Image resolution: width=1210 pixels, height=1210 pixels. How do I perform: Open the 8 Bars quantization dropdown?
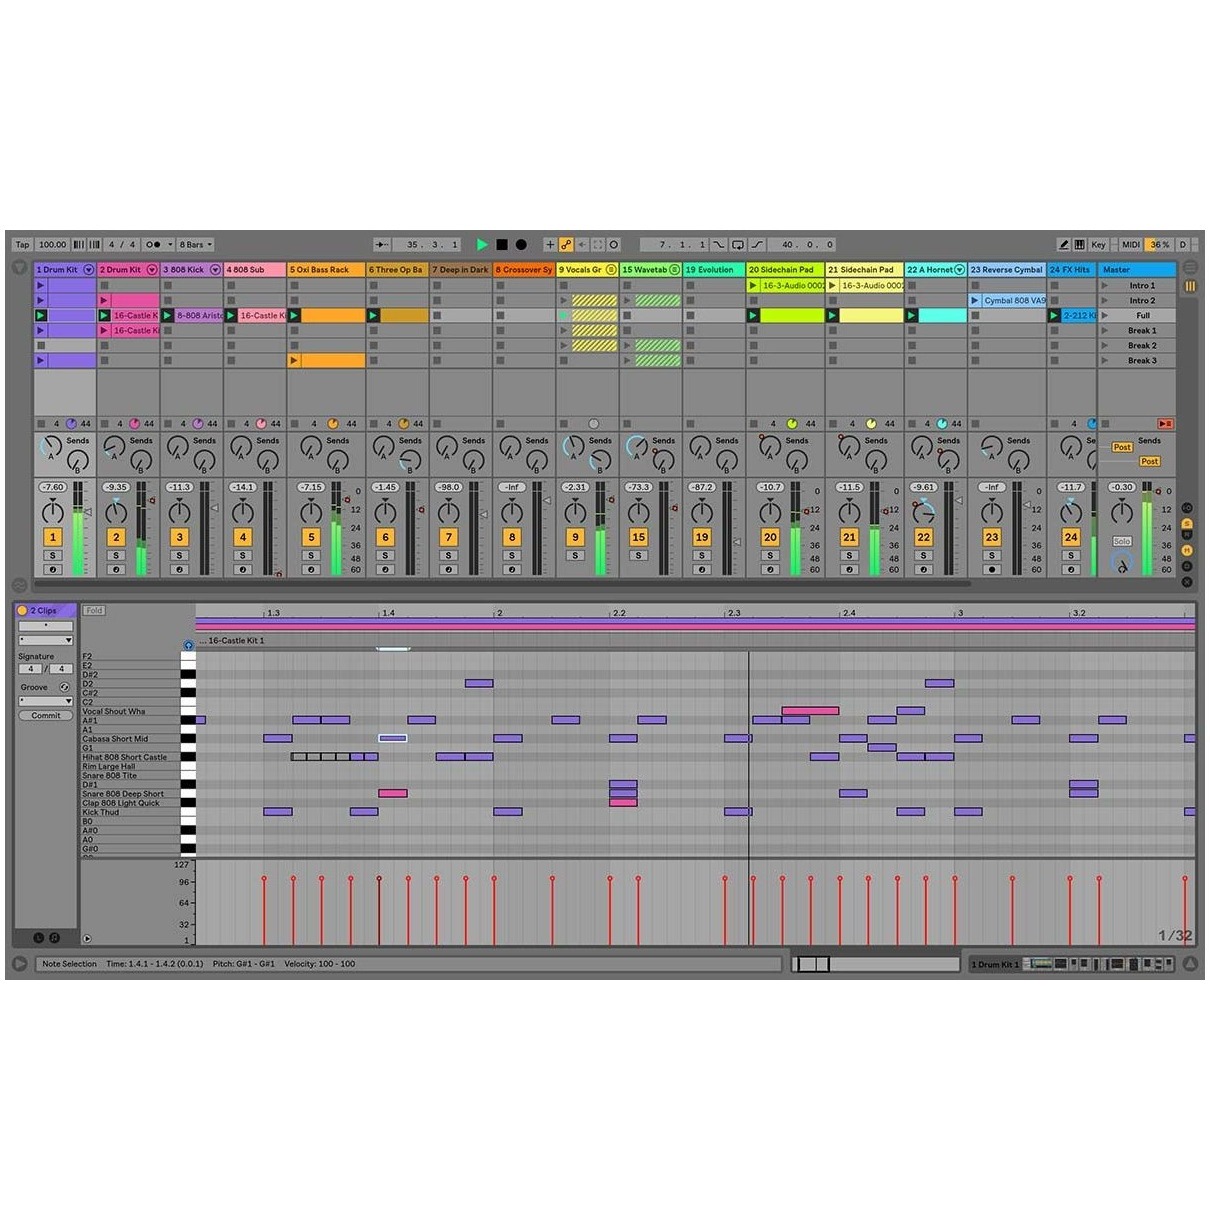(196, 244)
